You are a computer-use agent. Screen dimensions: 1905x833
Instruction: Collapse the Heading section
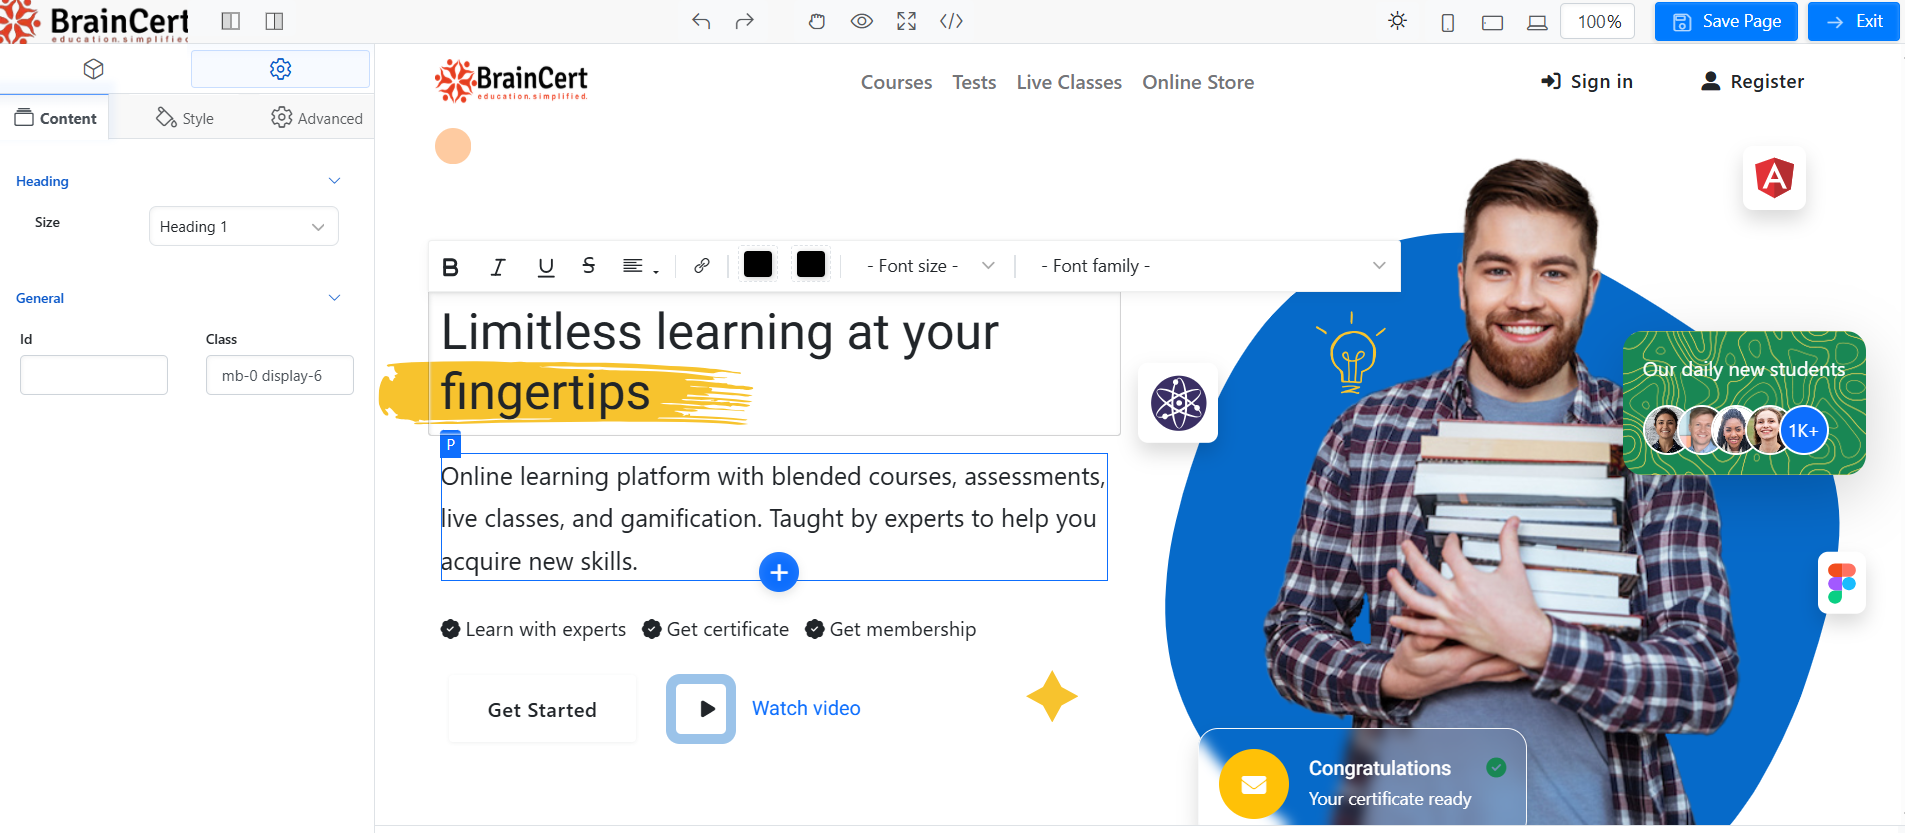[x=334, y=181]
